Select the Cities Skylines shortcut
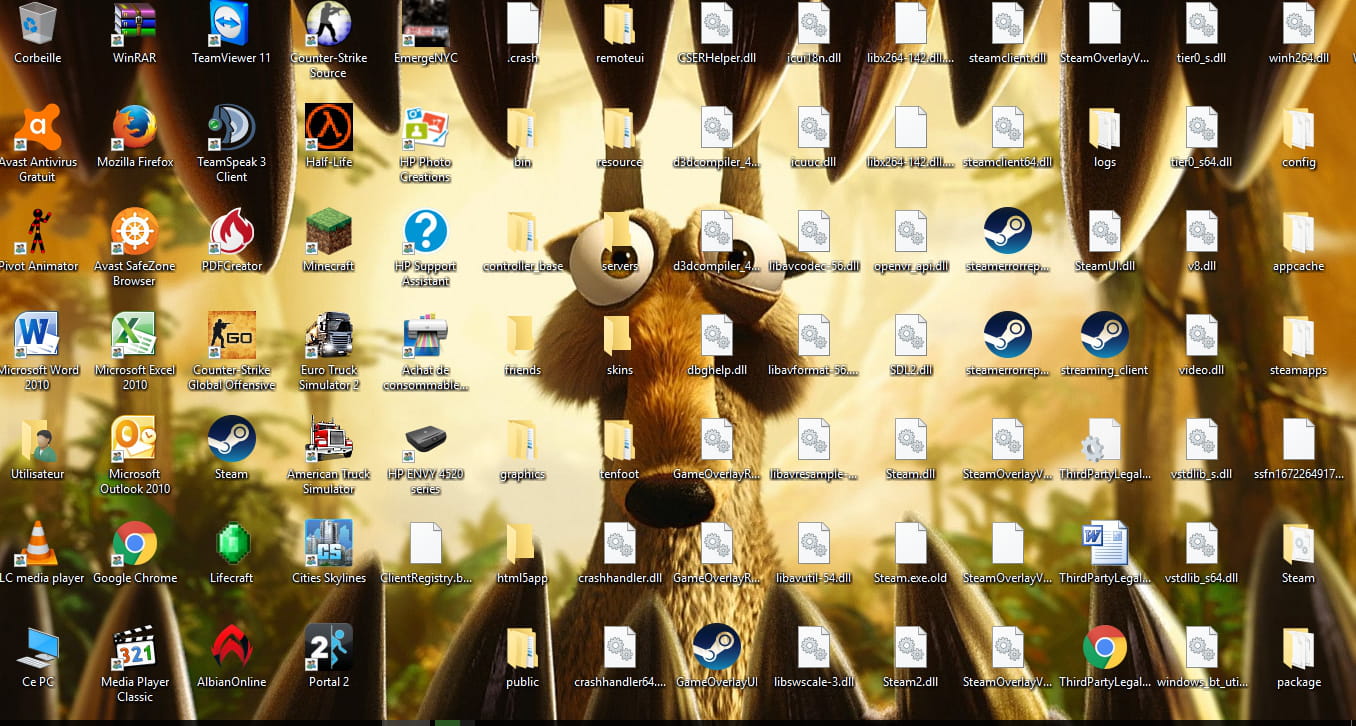This screenshot has height=726, width=1356. (328, 543)
